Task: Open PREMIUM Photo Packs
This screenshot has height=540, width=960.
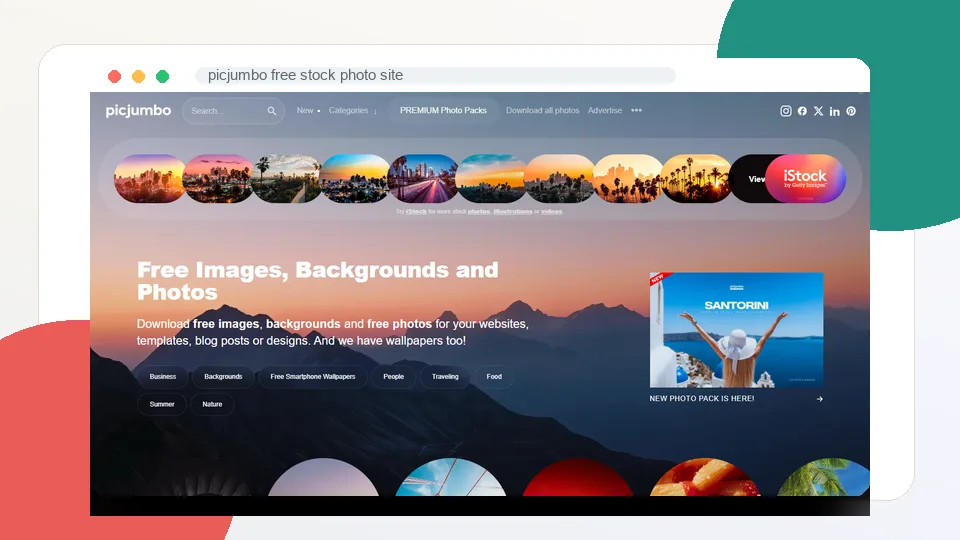Action: (x=443, y=110)
